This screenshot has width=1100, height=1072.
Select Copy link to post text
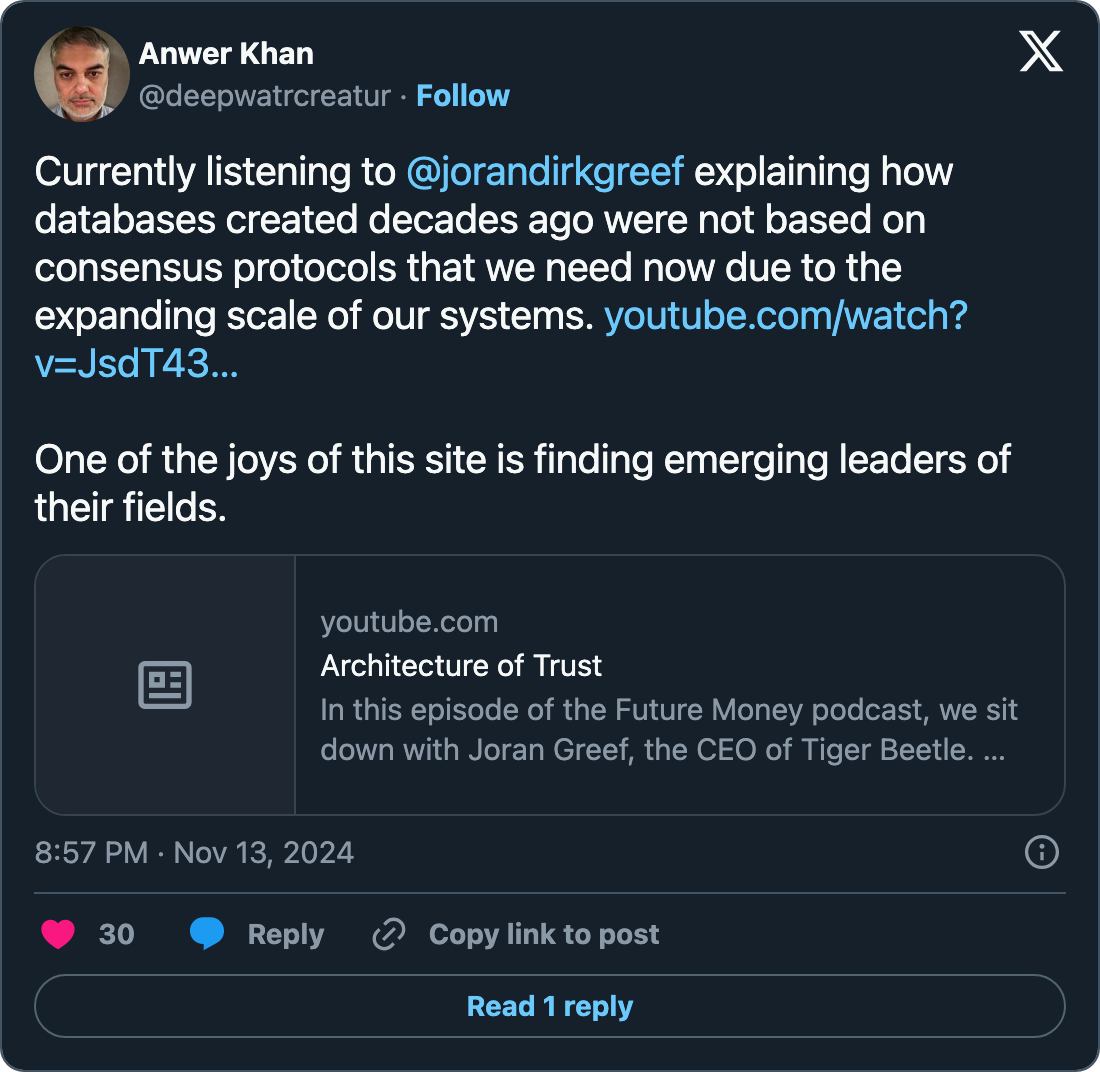pyautogui.click(x=544, y=935)
